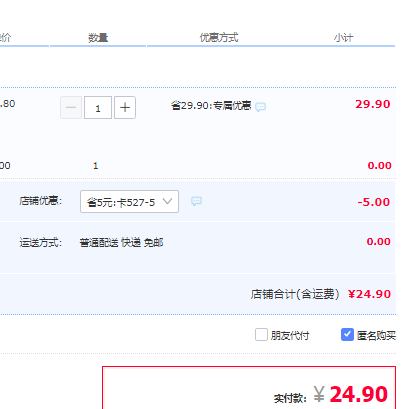
Task: Click the 实付款 ¥24.90 payment amount
Action: [x=350, y=394]
